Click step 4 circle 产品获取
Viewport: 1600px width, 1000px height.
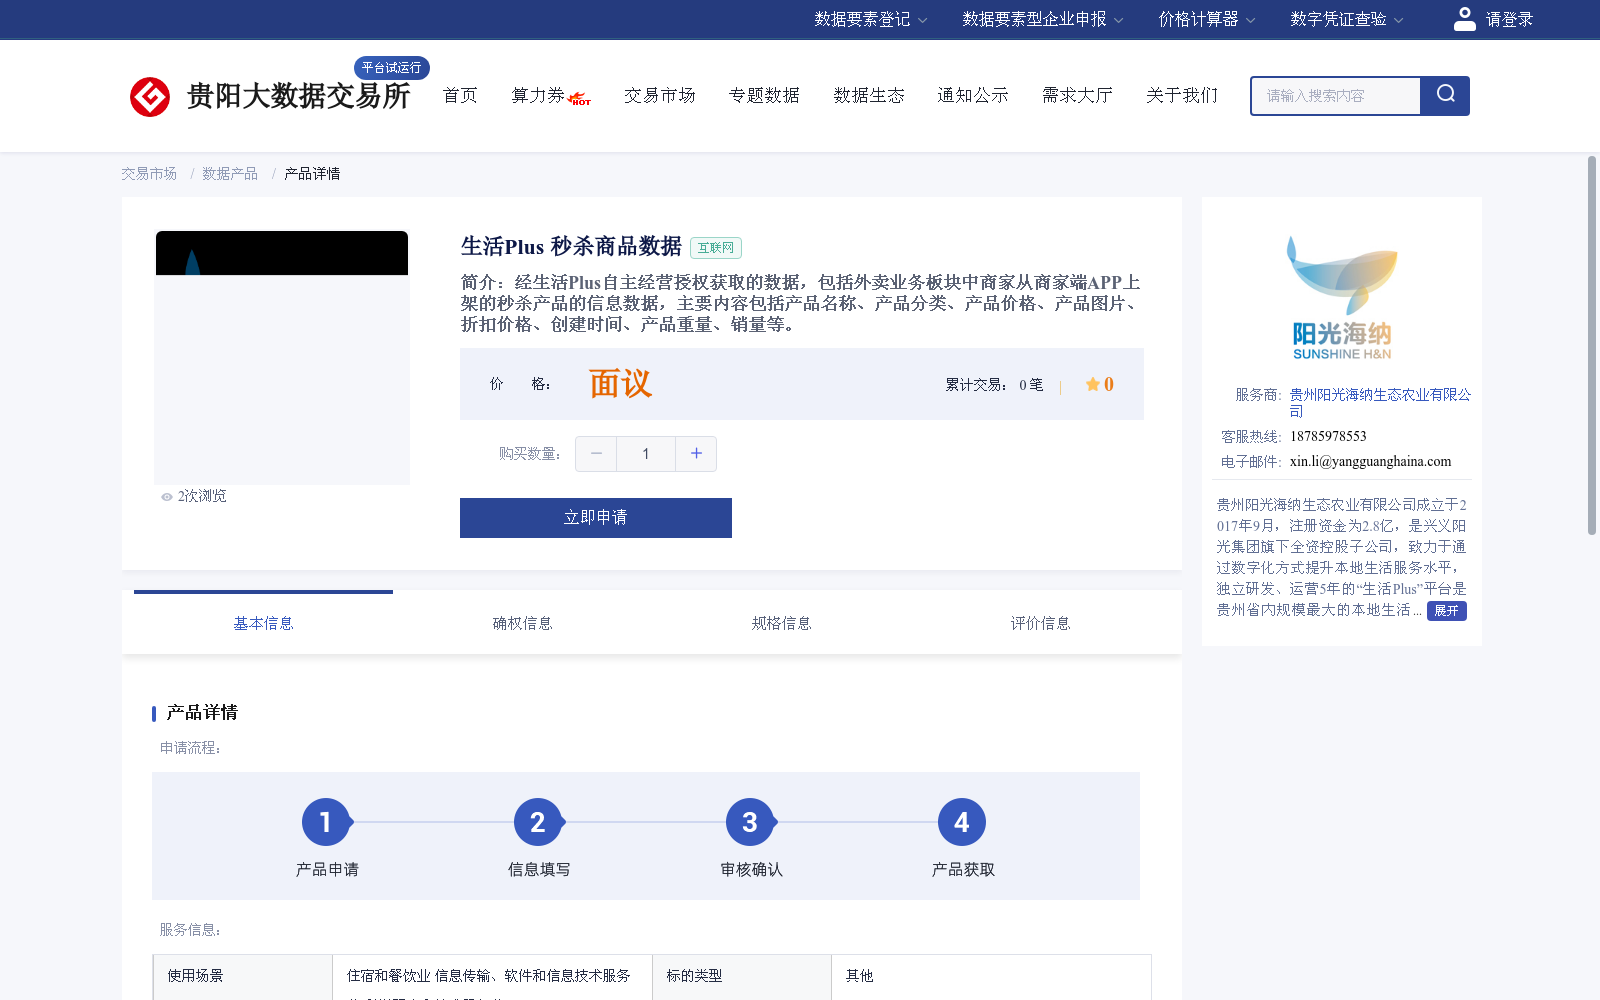(962, 822)
